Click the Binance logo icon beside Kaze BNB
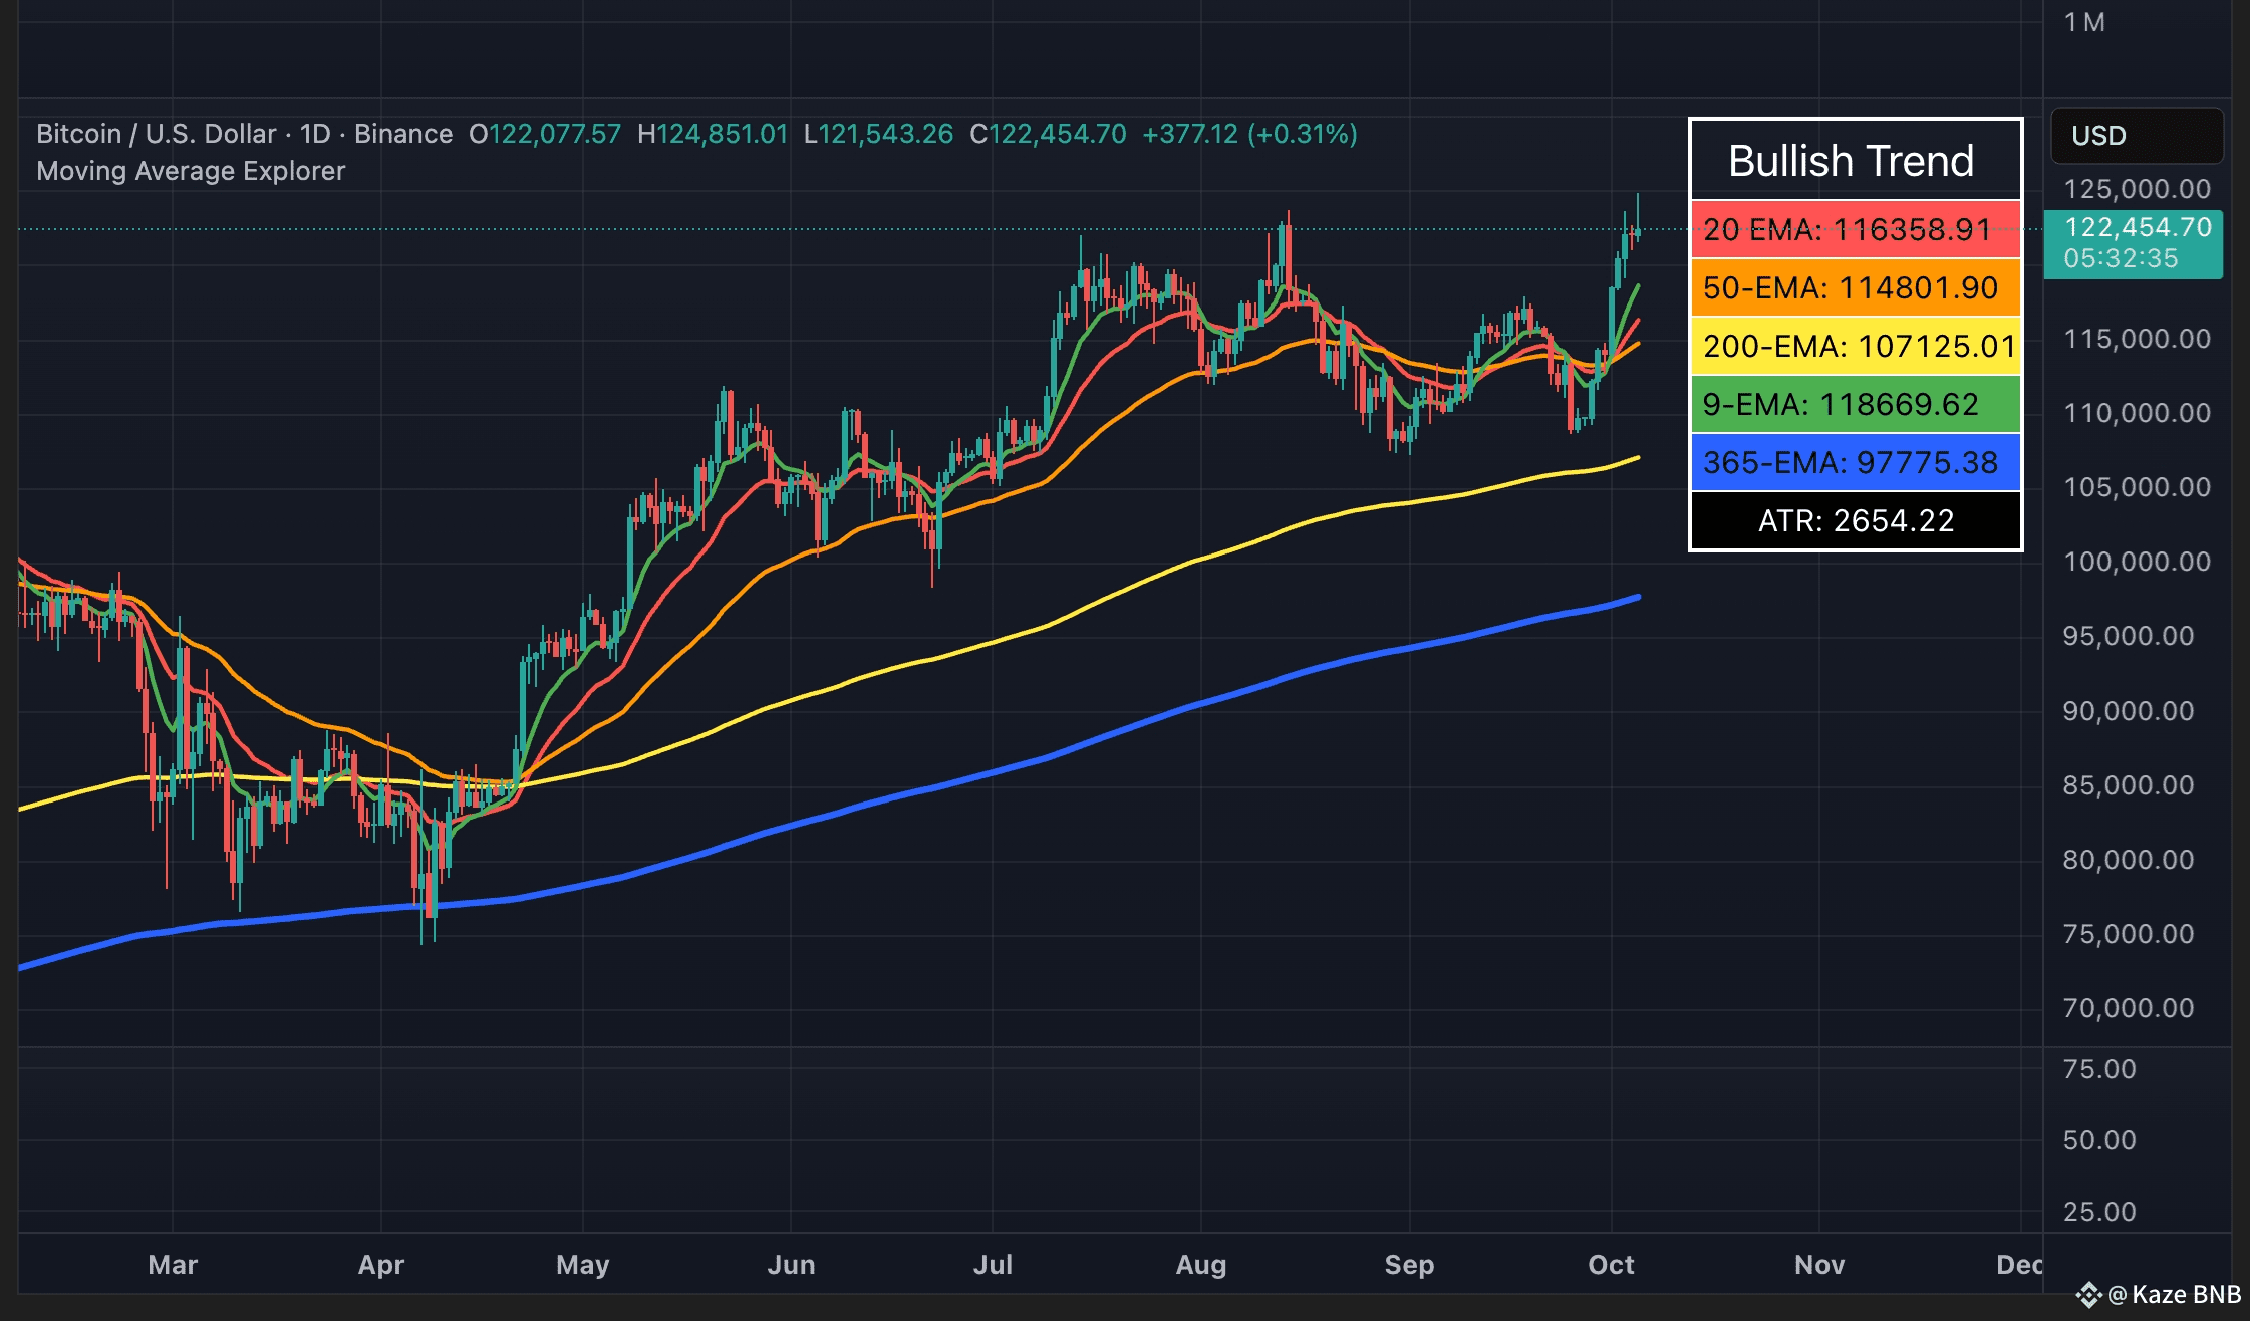This screenshot has width=2250, height=1321. coord(2088,1295)
